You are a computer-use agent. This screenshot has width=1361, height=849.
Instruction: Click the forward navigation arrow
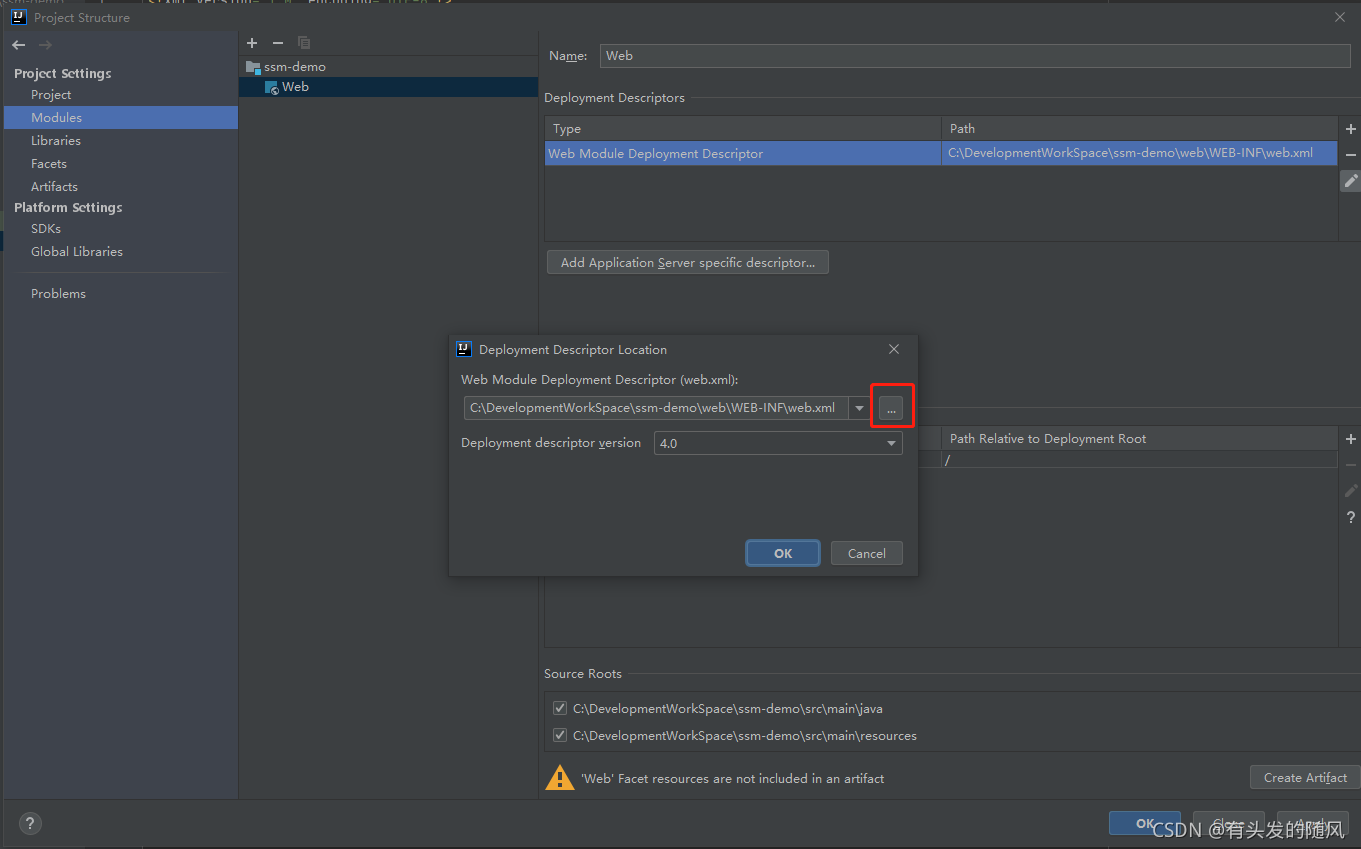tap(45, 45)
